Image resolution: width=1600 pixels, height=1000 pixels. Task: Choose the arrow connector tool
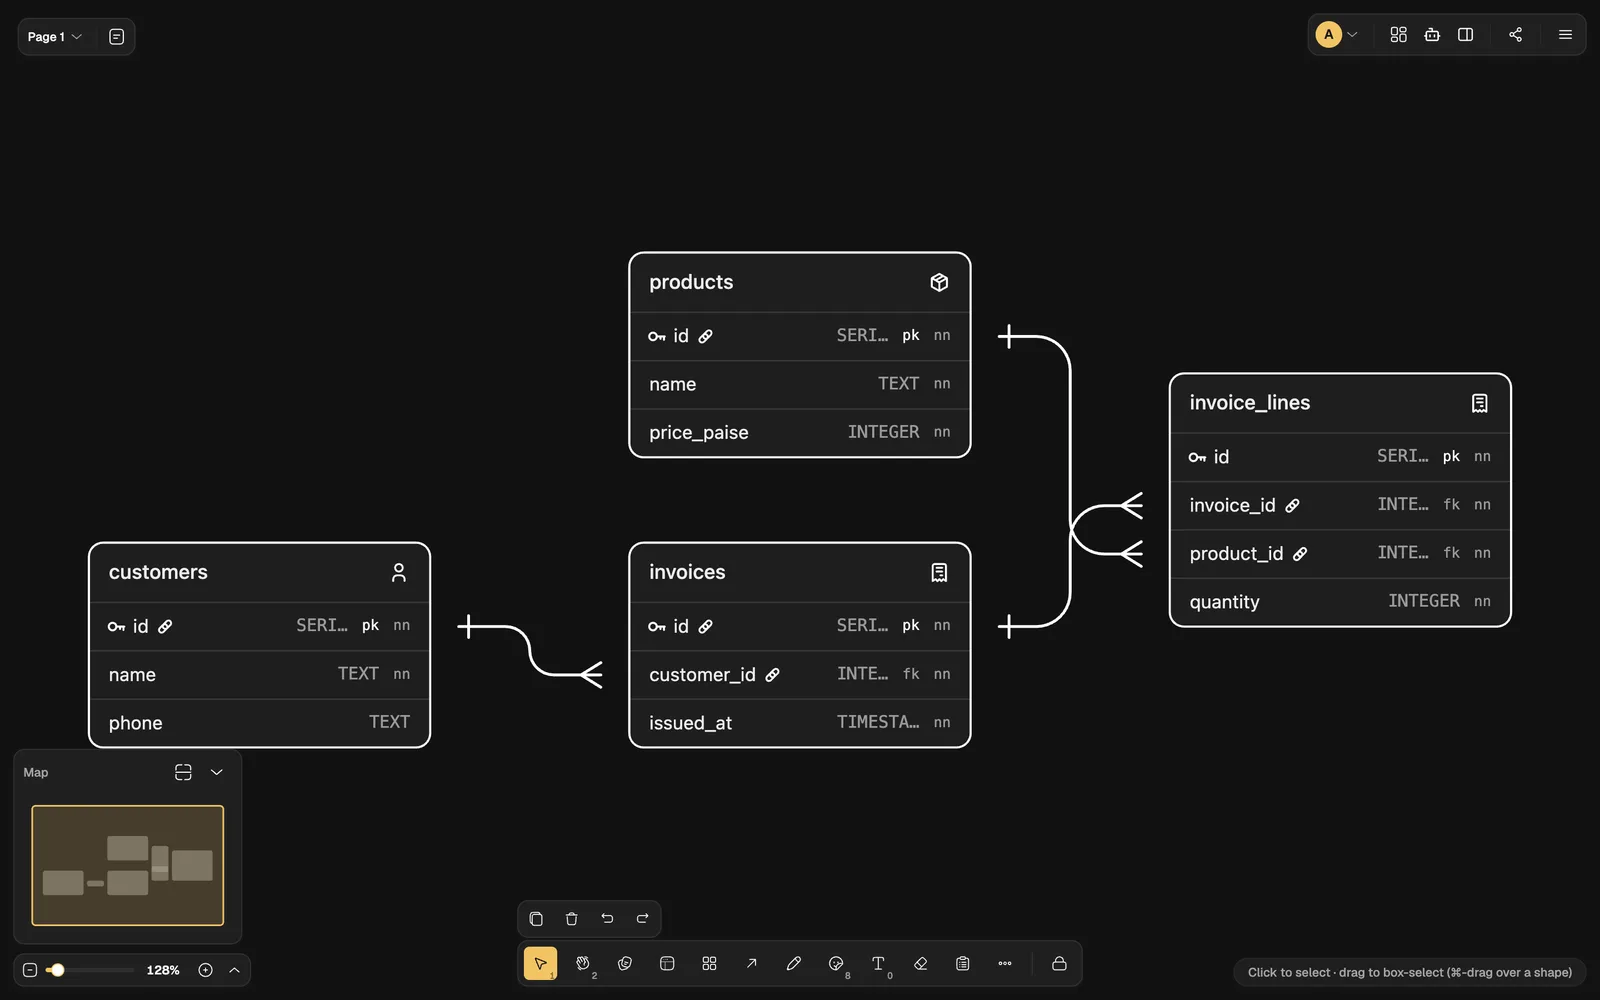(751, 963)
